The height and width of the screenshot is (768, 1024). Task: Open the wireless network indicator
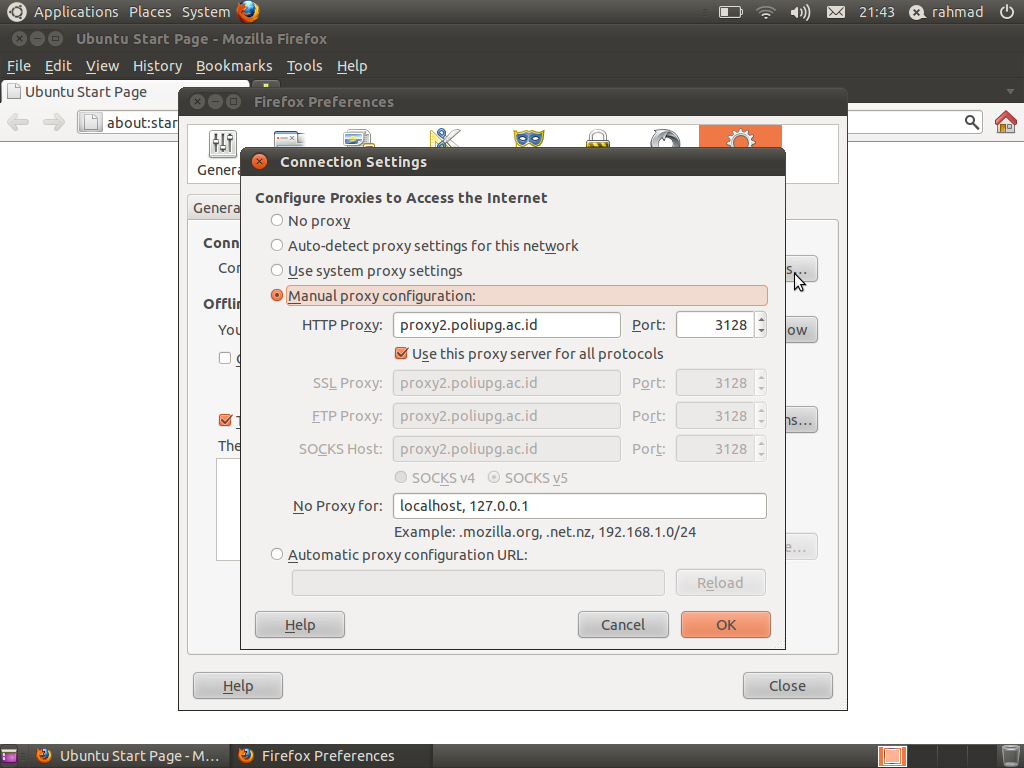pos(765,12)
